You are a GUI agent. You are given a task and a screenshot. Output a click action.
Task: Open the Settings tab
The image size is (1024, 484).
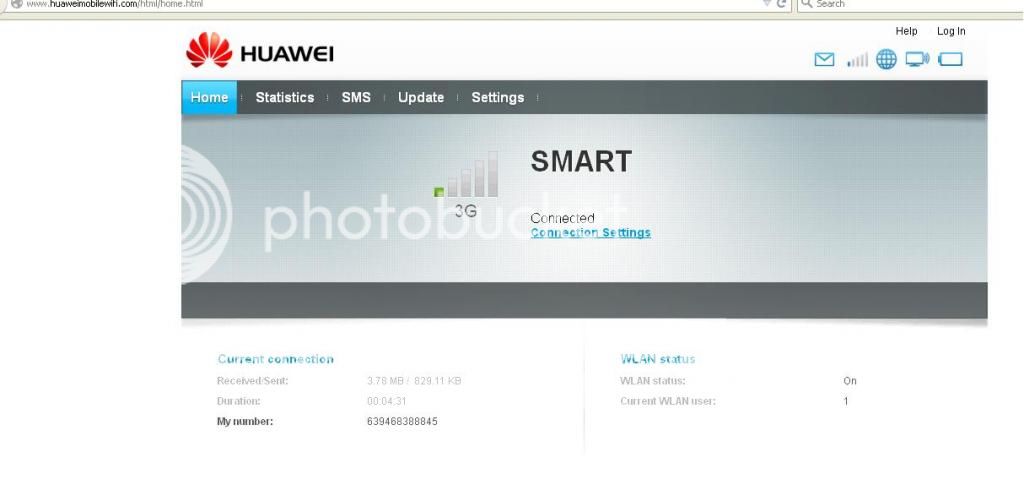pyautogui.click(x=498, y=97)
